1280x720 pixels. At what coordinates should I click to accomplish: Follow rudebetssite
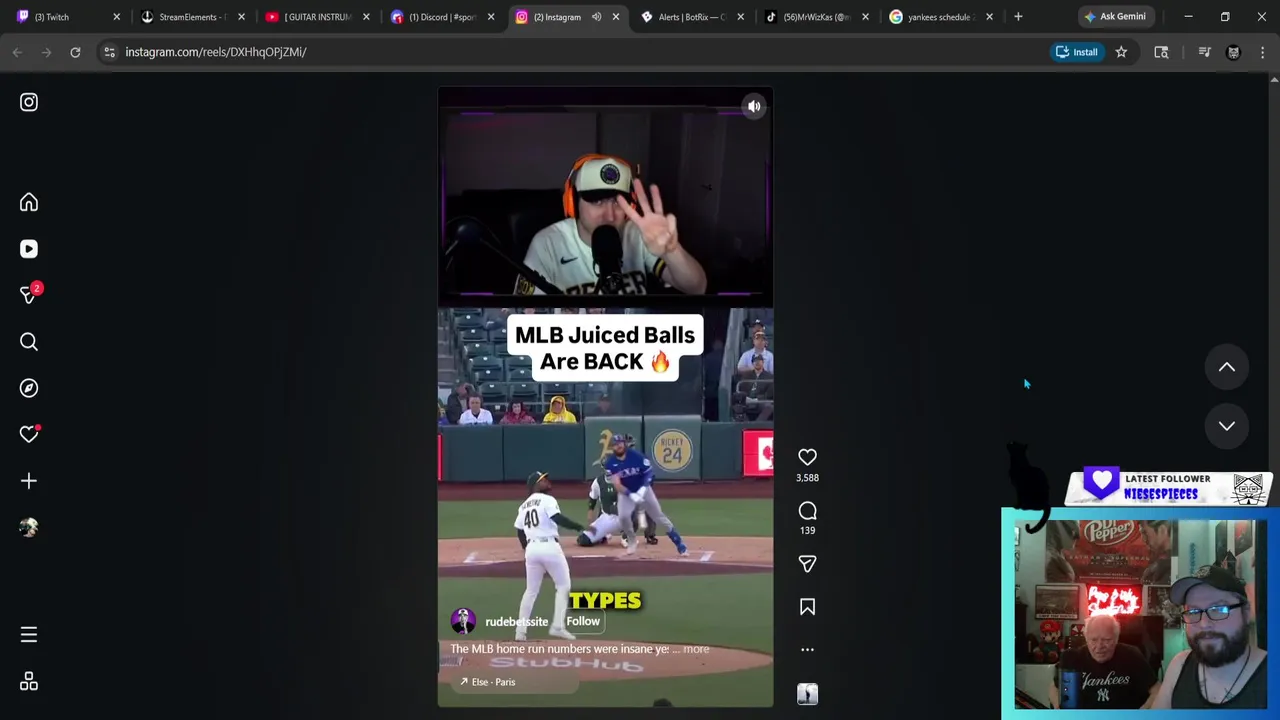(583, 621)
